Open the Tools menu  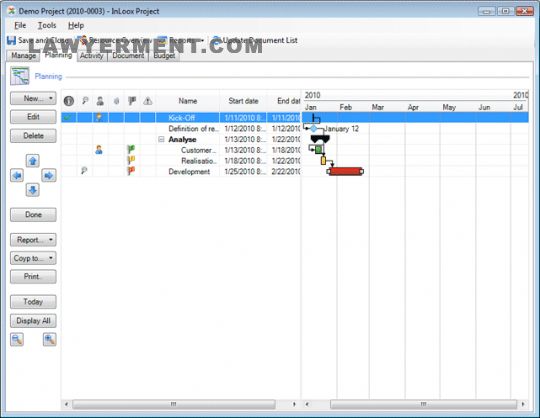[47, 25]
